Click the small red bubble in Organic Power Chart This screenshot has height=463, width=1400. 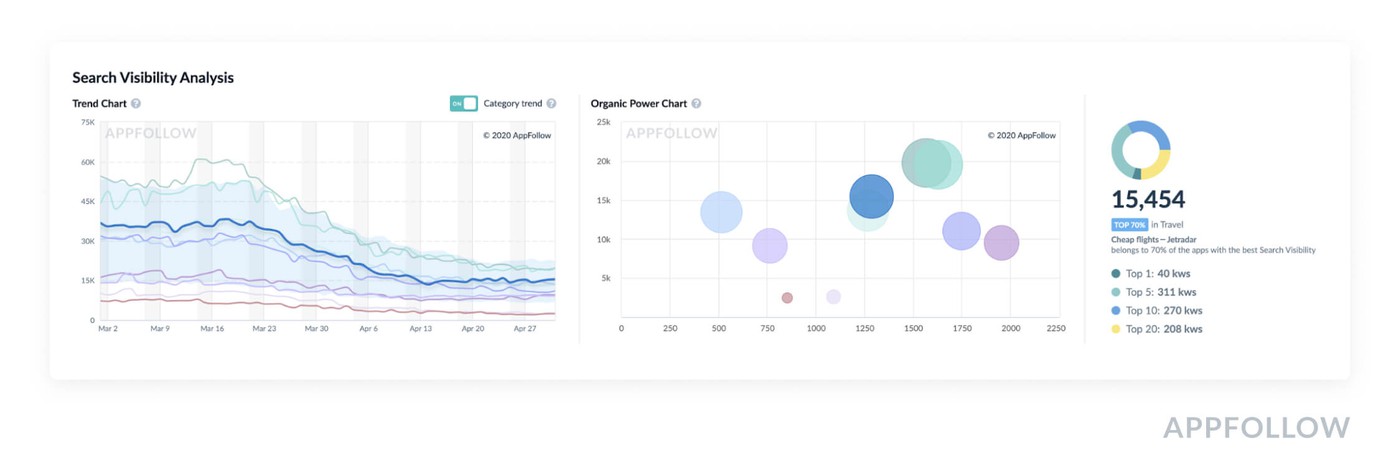coord(787,298)
